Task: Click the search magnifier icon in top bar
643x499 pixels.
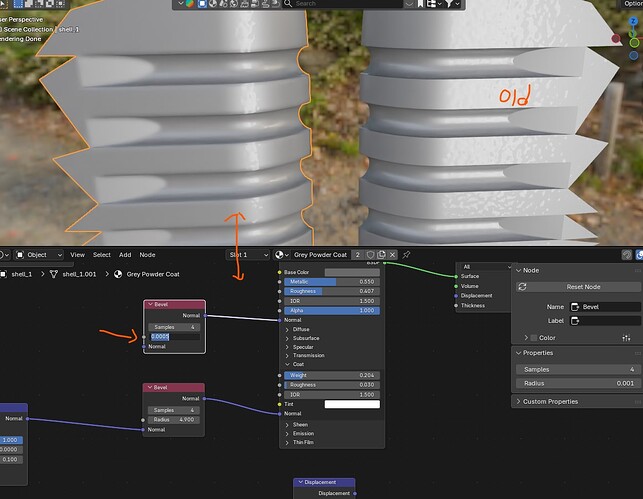Action: pyautogui.click(x=288, y=4)
